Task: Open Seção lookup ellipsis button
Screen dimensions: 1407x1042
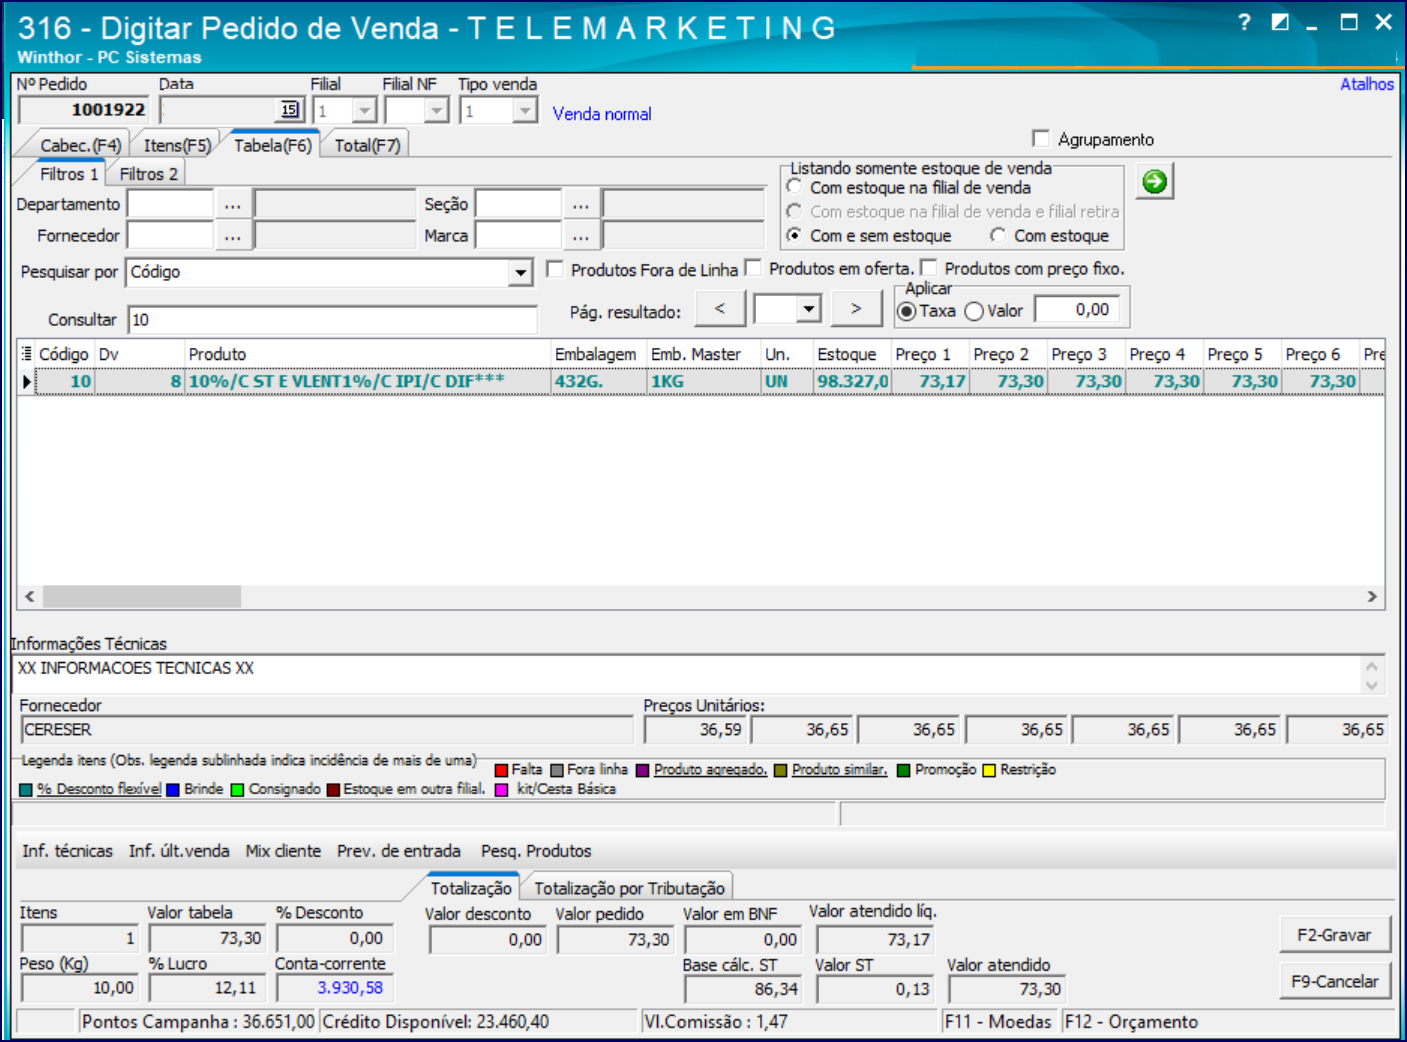Action: point(581,204)
